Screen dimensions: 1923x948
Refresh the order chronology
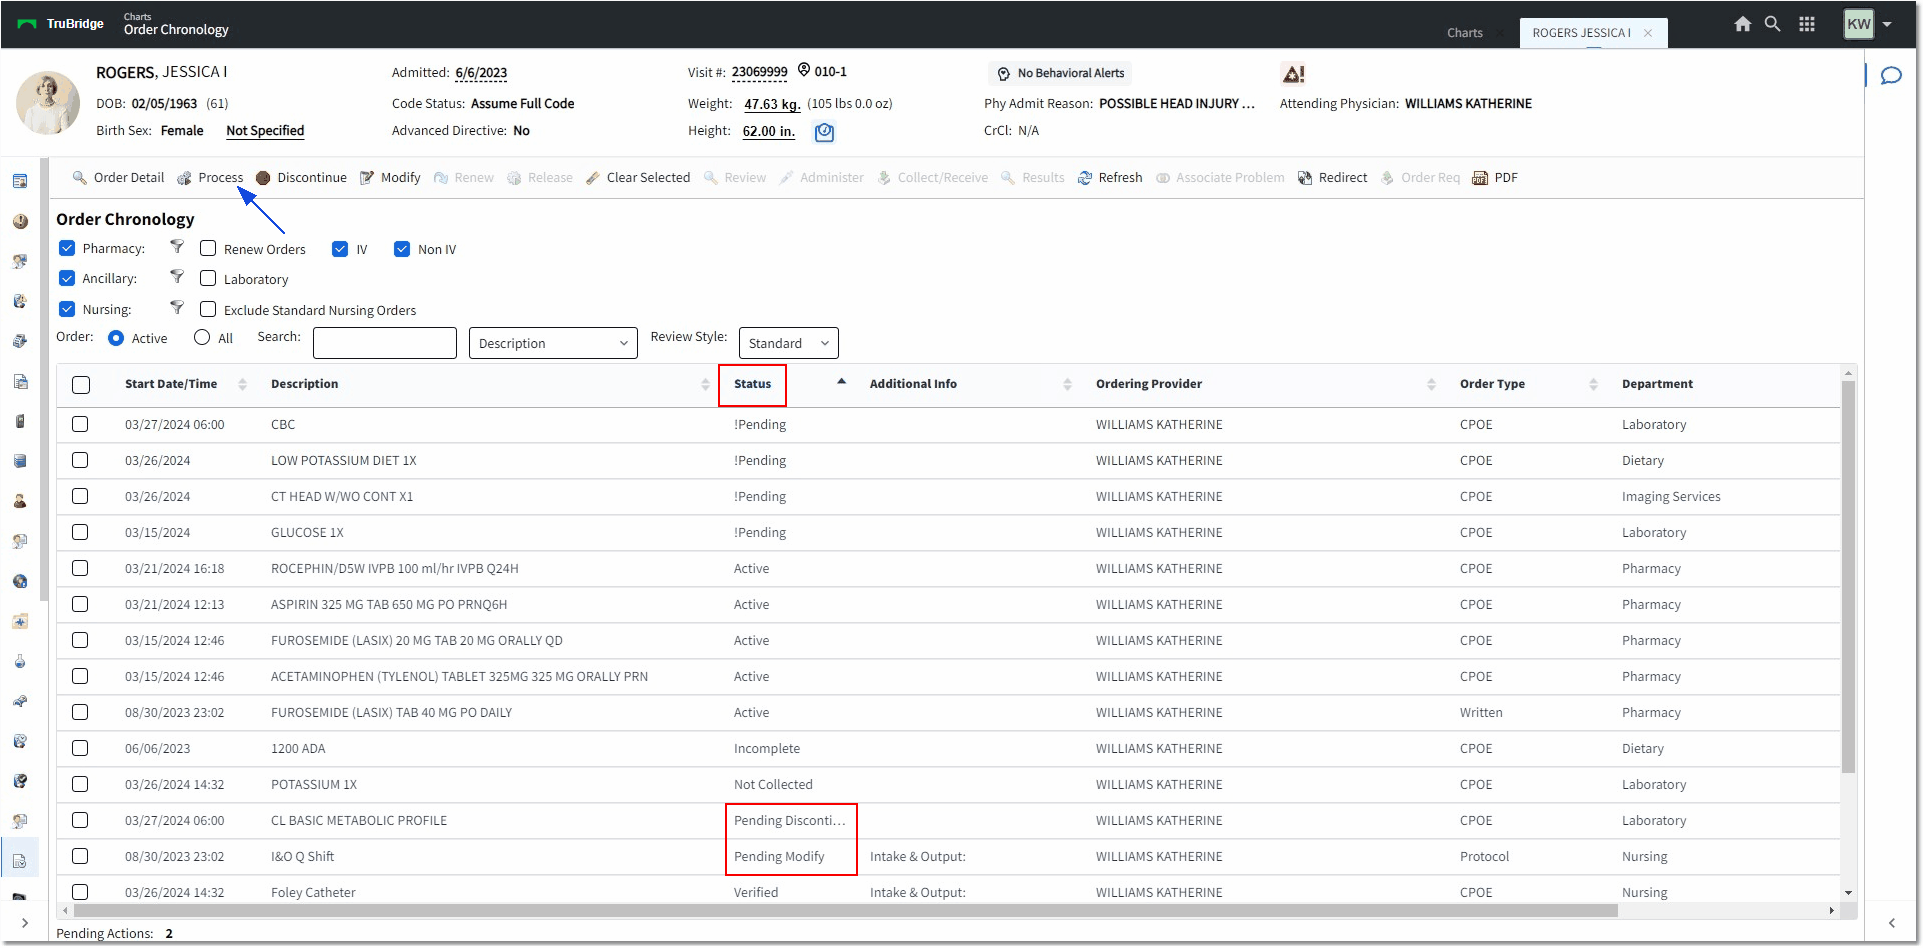point(1110,178)
